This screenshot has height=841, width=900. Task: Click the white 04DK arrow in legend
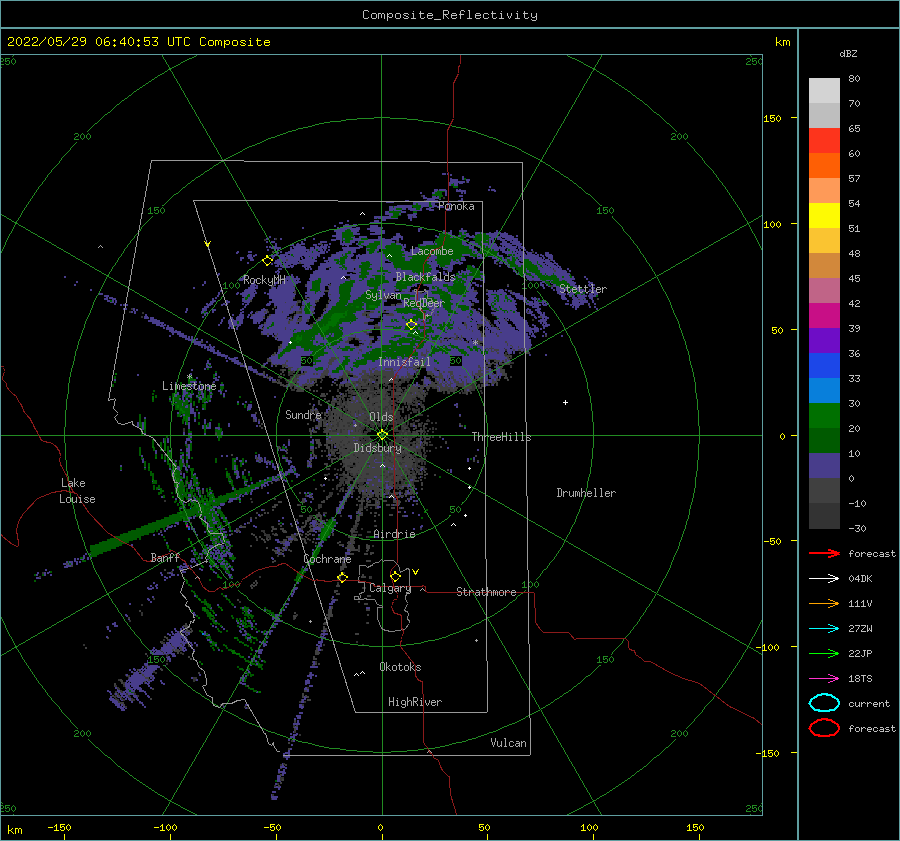point(824,579)
